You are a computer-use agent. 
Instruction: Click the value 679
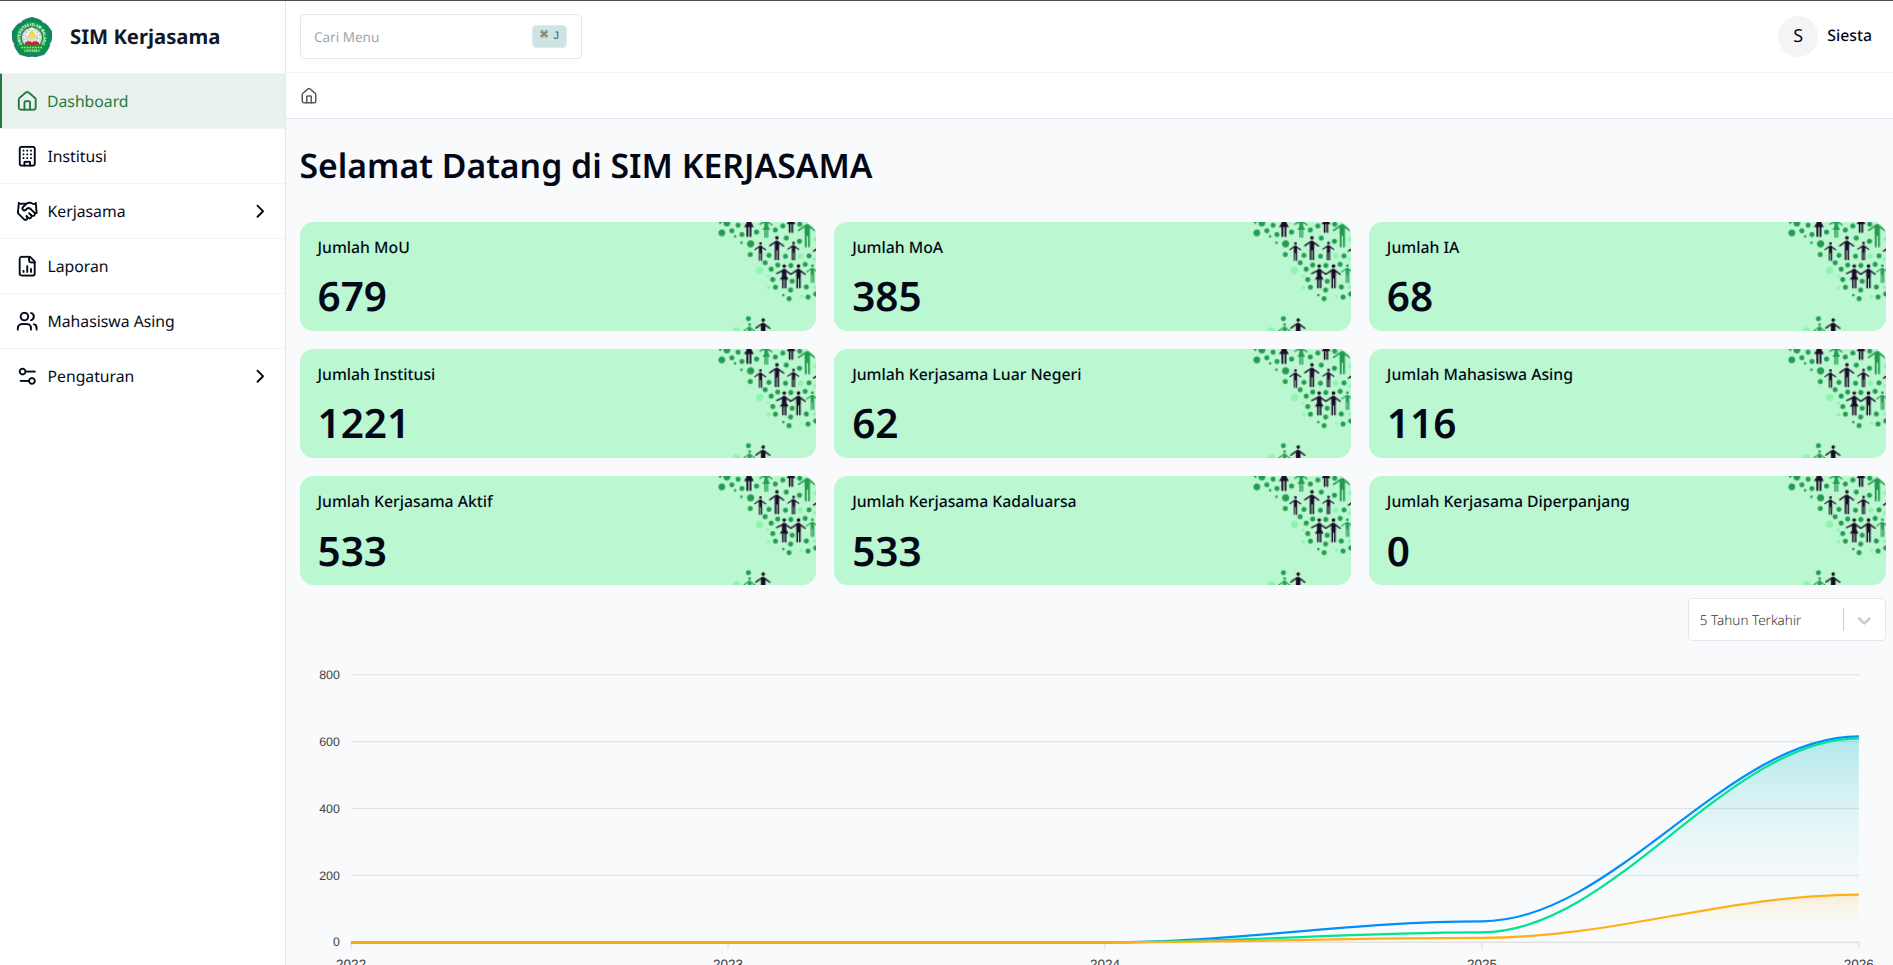tap(352, 297)
